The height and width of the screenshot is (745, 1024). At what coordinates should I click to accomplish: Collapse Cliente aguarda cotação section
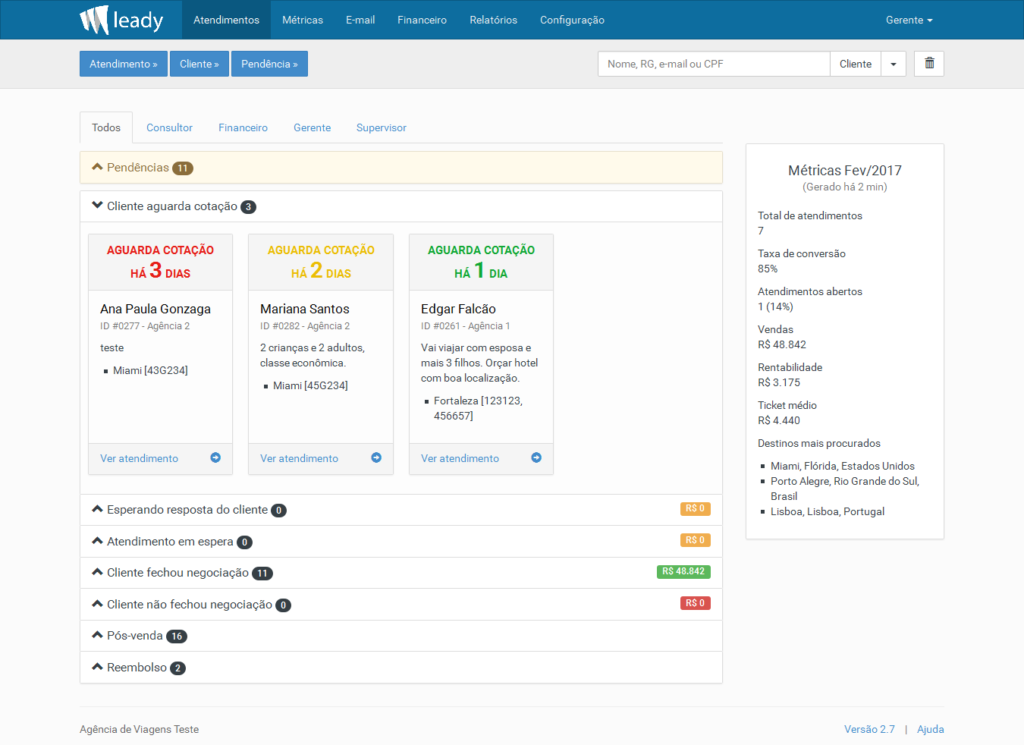[97, 206]
